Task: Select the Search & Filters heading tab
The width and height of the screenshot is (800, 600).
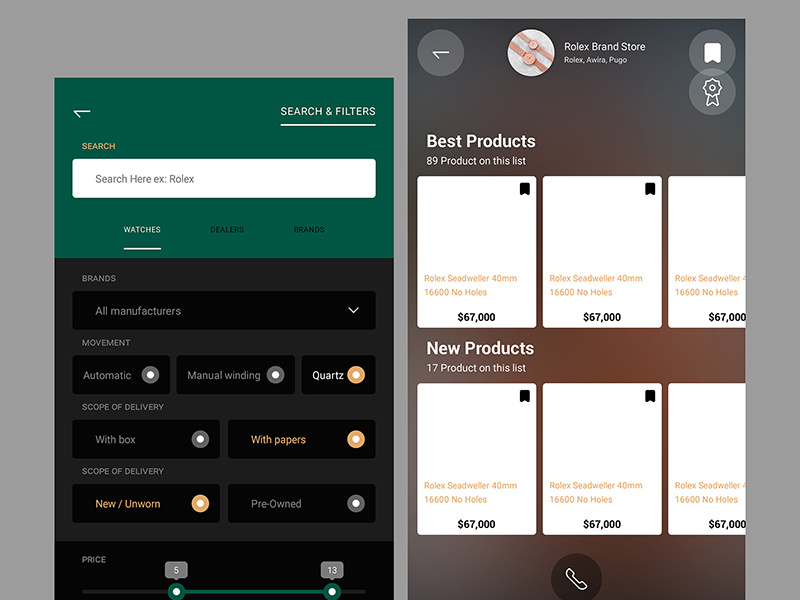Action: click(x=328, y=111)
